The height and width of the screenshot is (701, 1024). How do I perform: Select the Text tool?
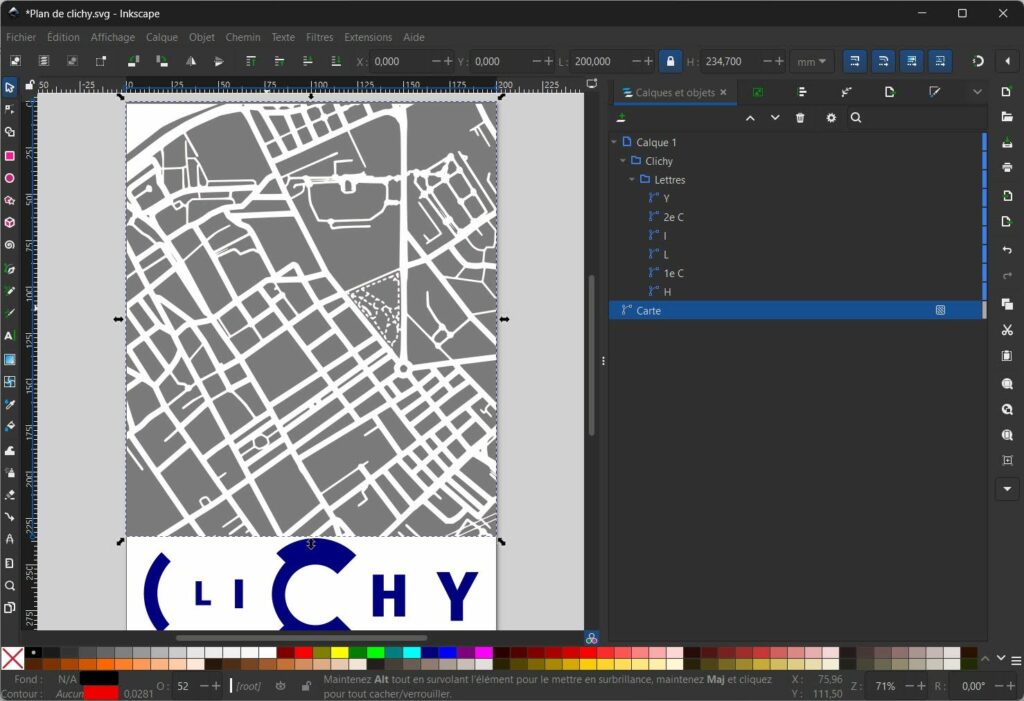click(x=9, y=336)
